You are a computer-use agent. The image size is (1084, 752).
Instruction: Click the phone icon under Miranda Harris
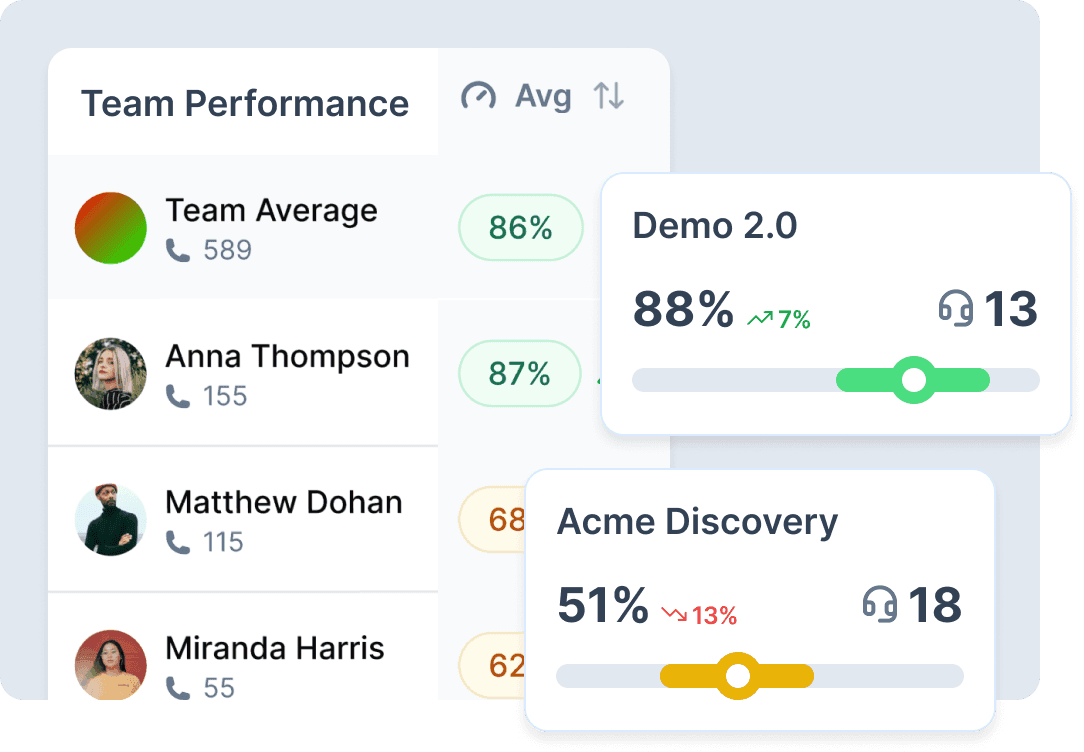coord(179,690)
